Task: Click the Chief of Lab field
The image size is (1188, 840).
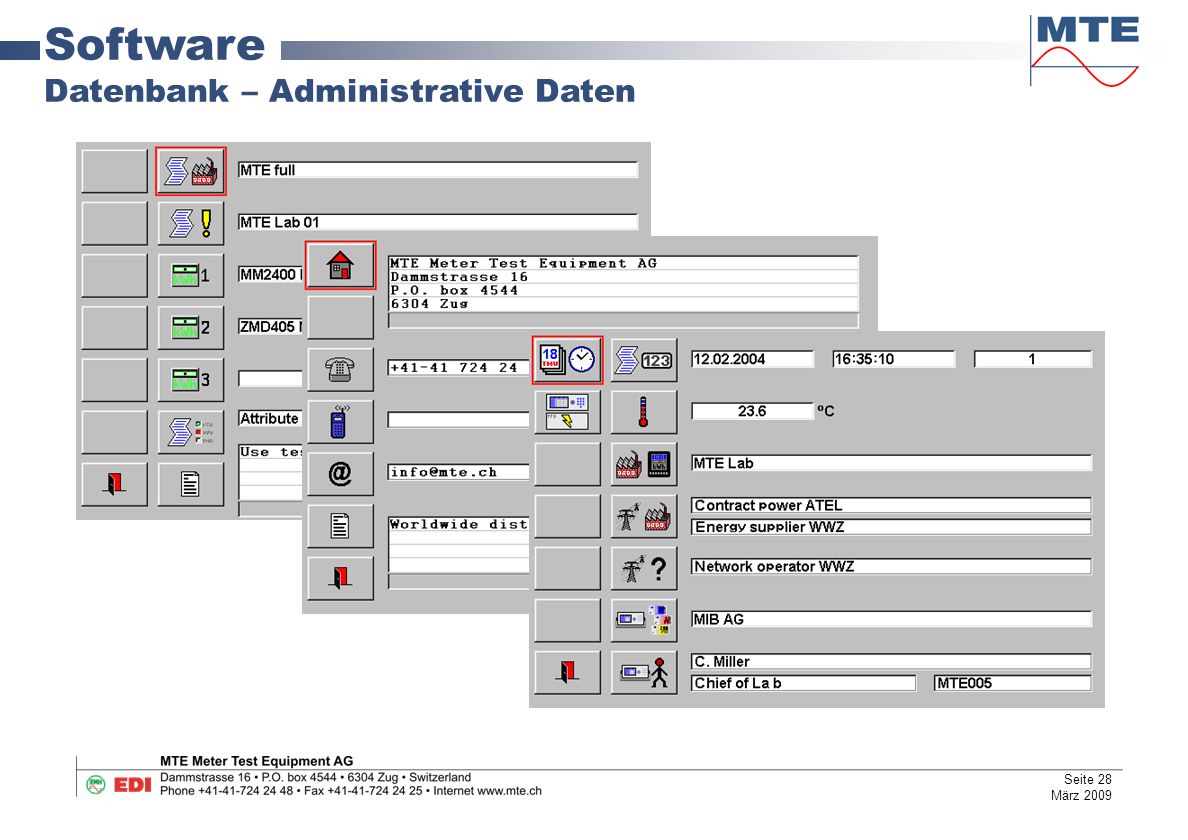Action: click(x=804, y=683)
